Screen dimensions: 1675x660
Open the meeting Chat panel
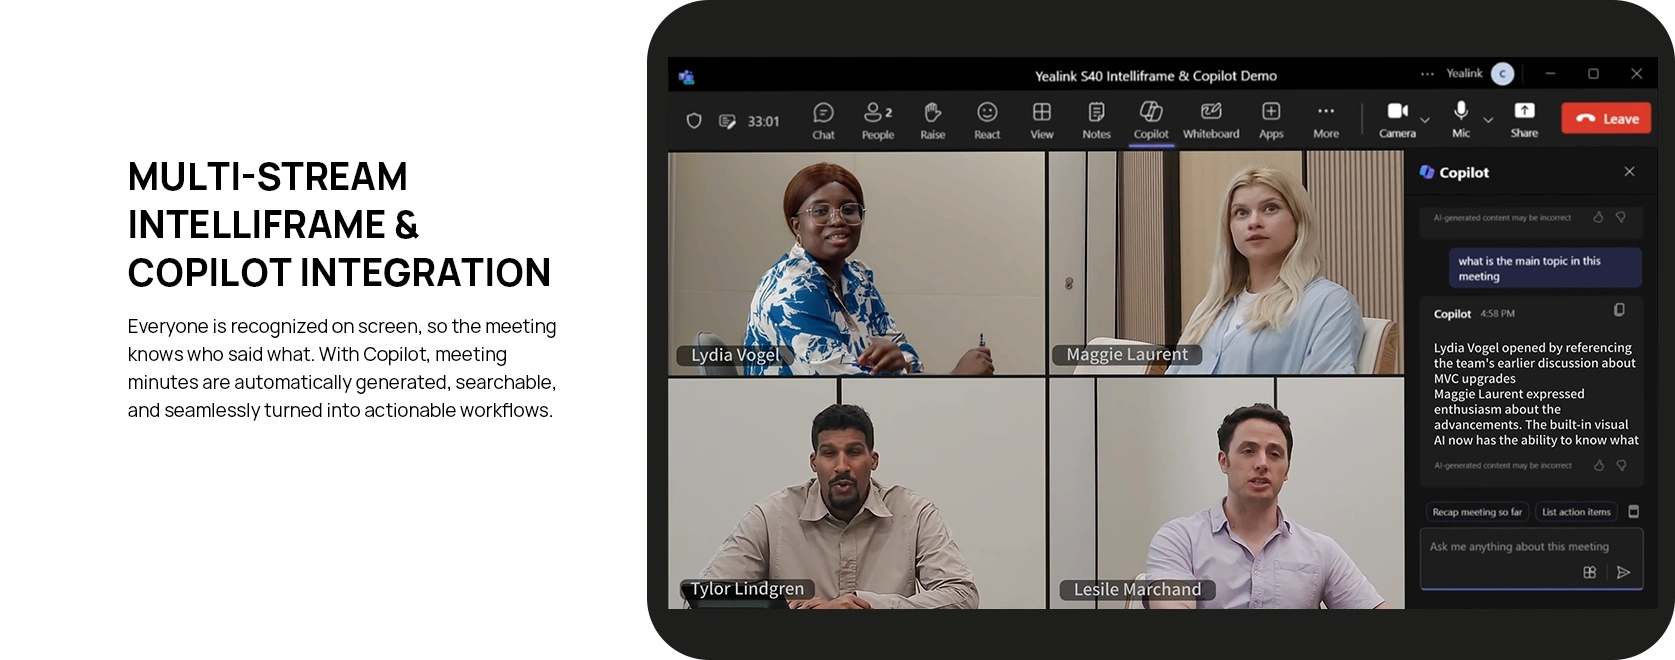point(823,120)
